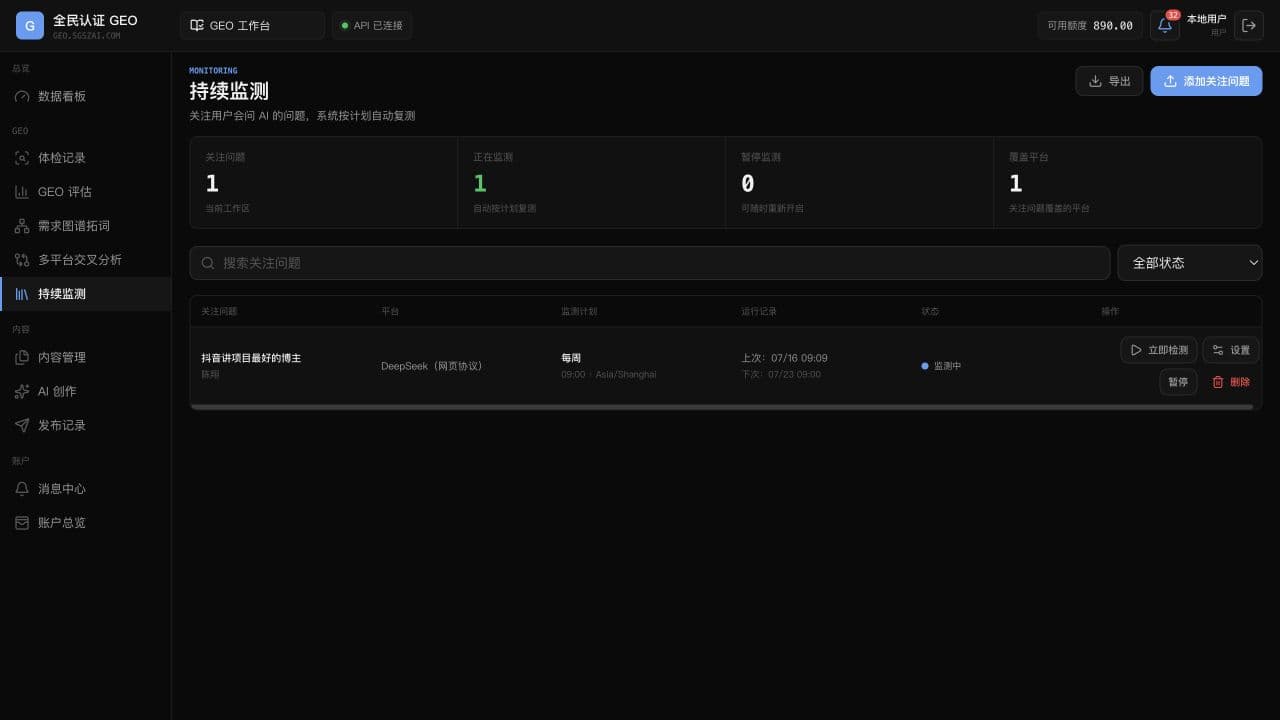The height and width of the screenshot is (720, 1280).
Task: Click the horizontal scrollbar under the table
Action: (x=721, y=407)
